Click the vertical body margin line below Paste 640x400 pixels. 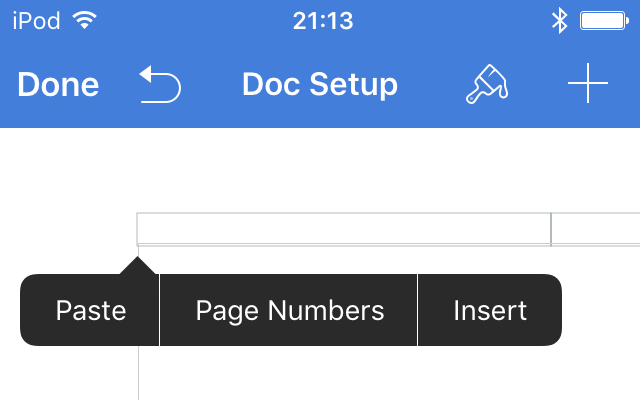[x=138, y=373]
